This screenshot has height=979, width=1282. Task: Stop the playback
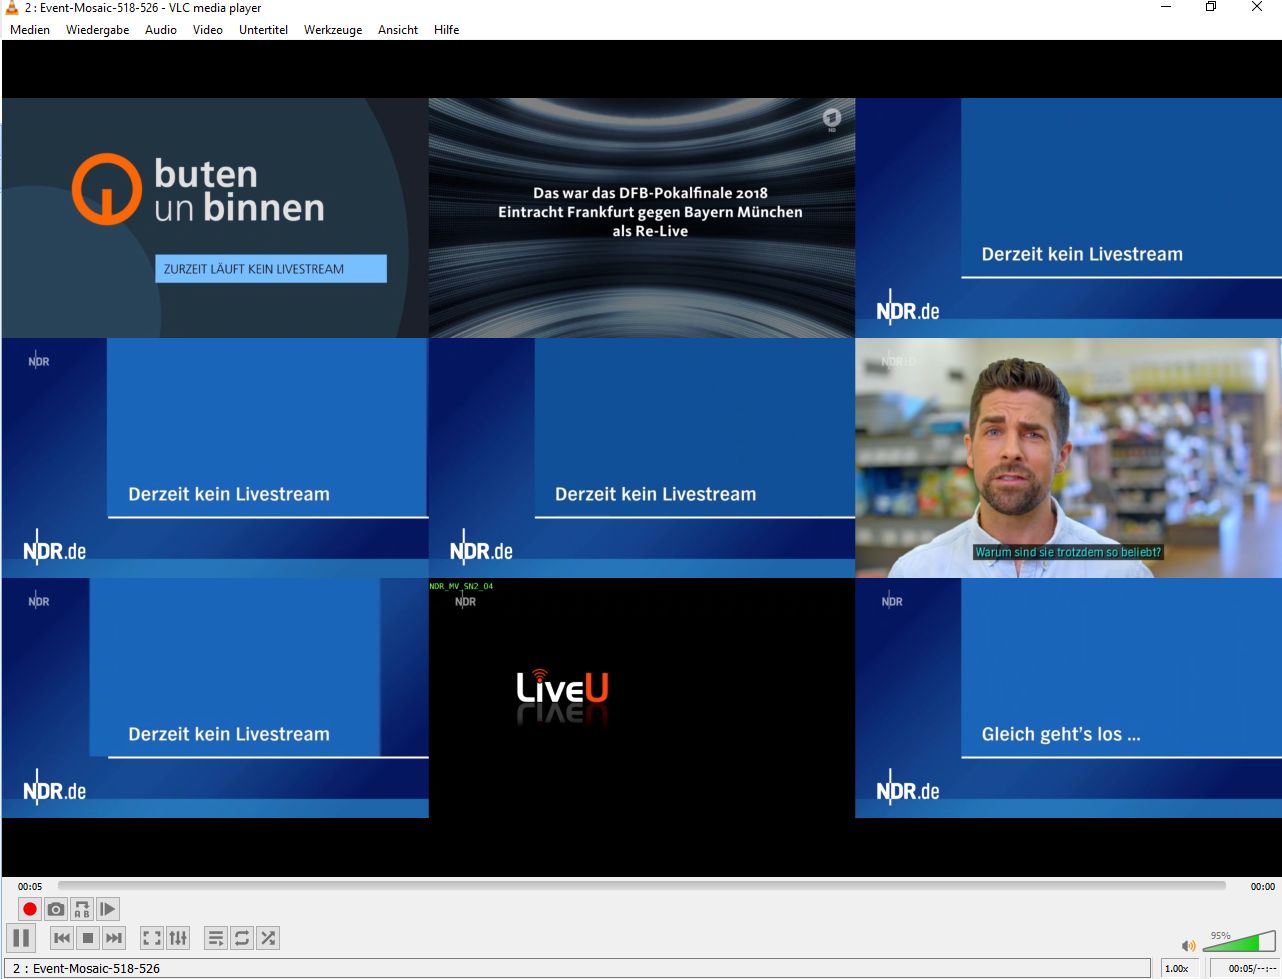point(88,938)
